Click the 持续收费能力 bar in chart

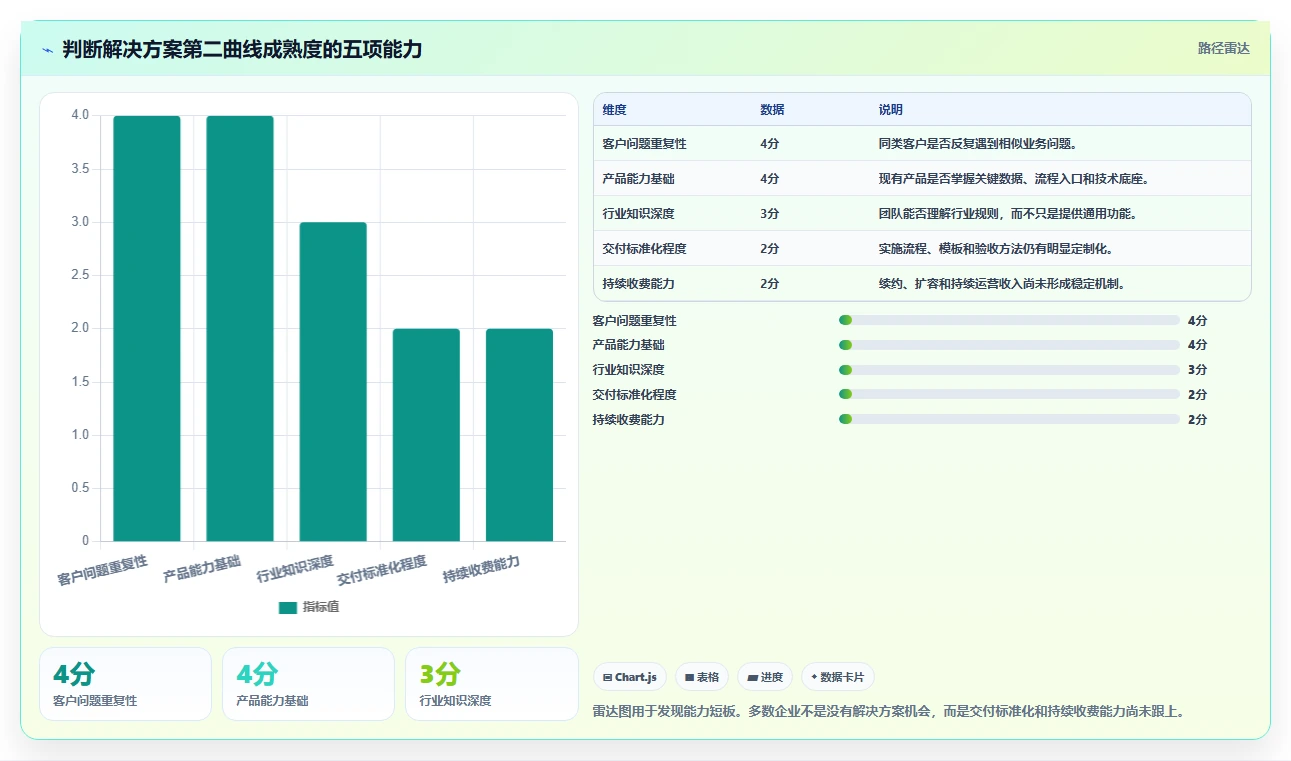[x=519, y=435]
